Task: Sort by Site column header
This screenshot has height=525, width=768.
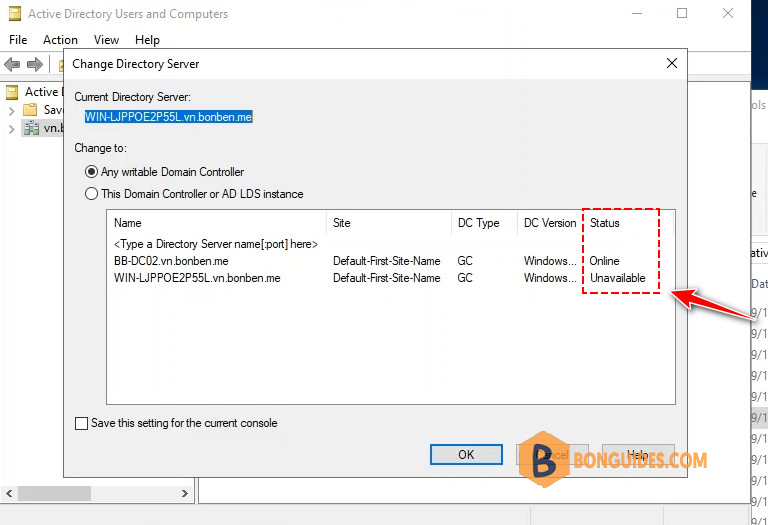Action: tap(389, 223)
